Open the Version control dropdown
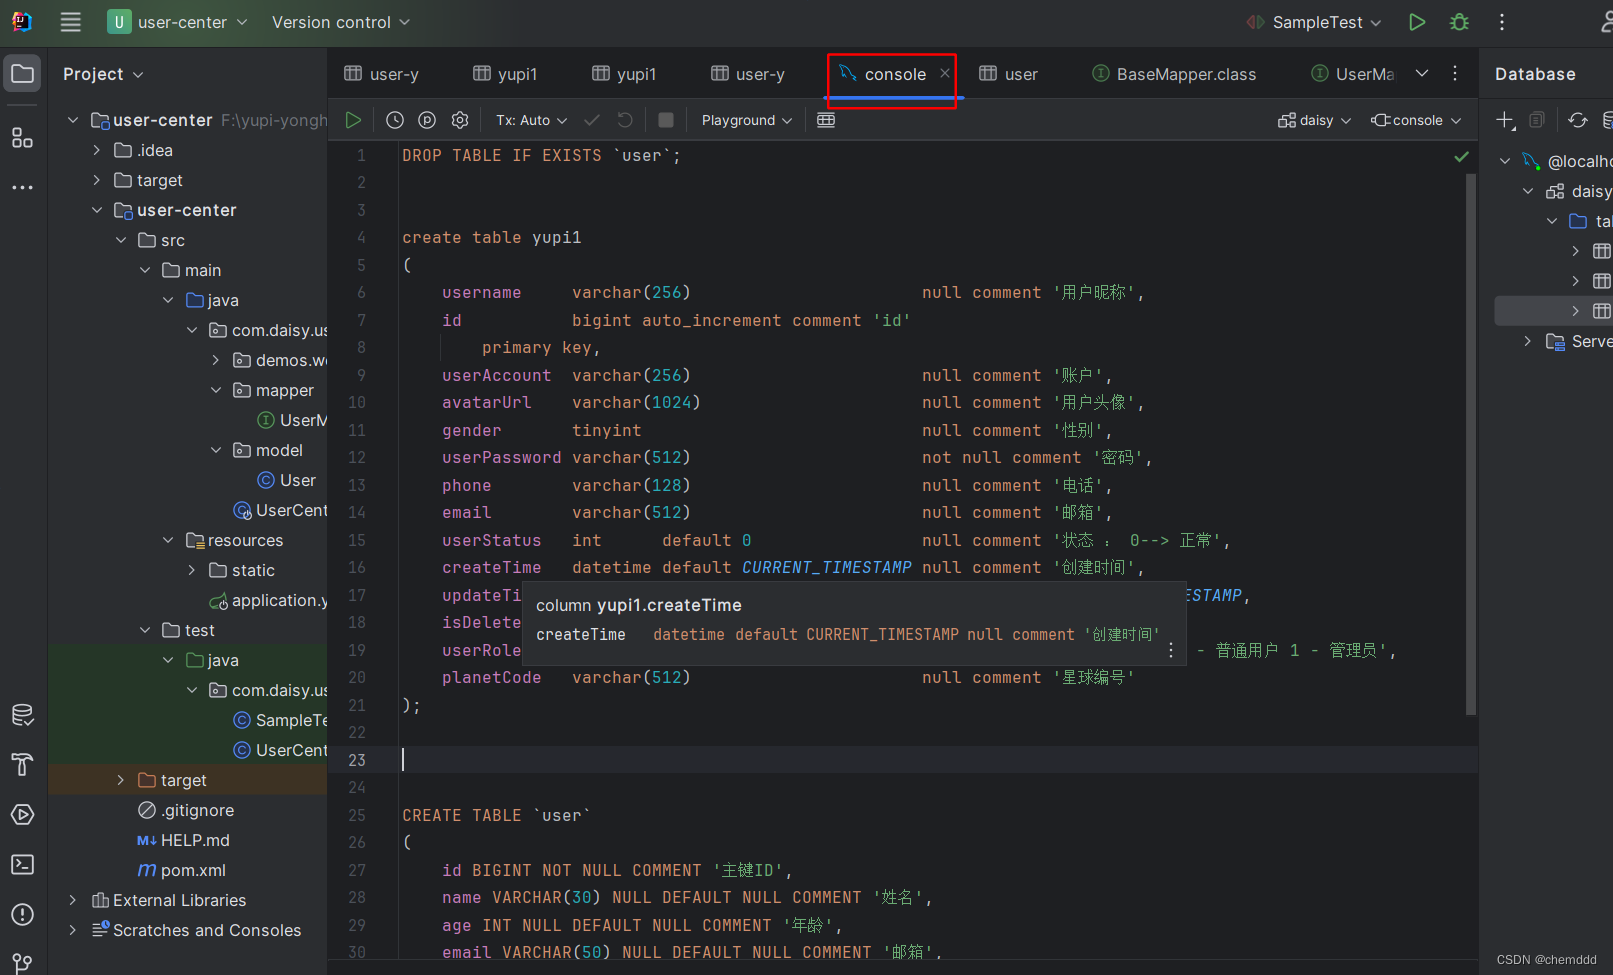The width and height of the screenshot is (1613, 975). pos(341,22)
